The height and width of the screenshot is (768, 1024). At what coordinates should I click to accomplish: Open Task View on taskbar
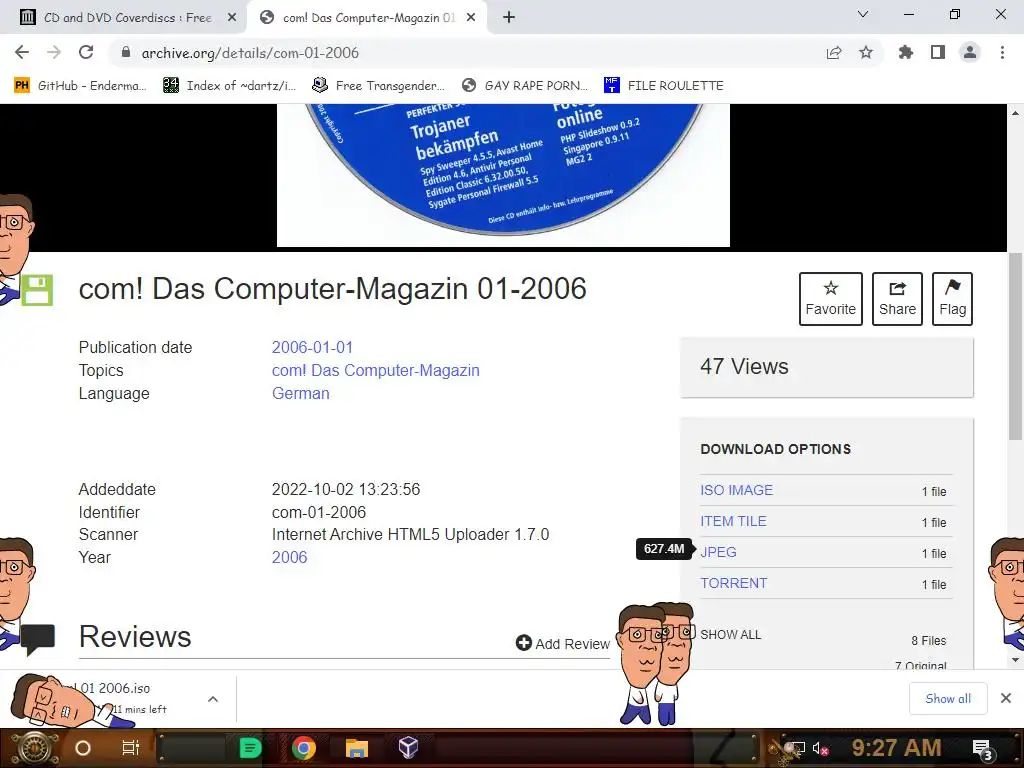point(131,748)
